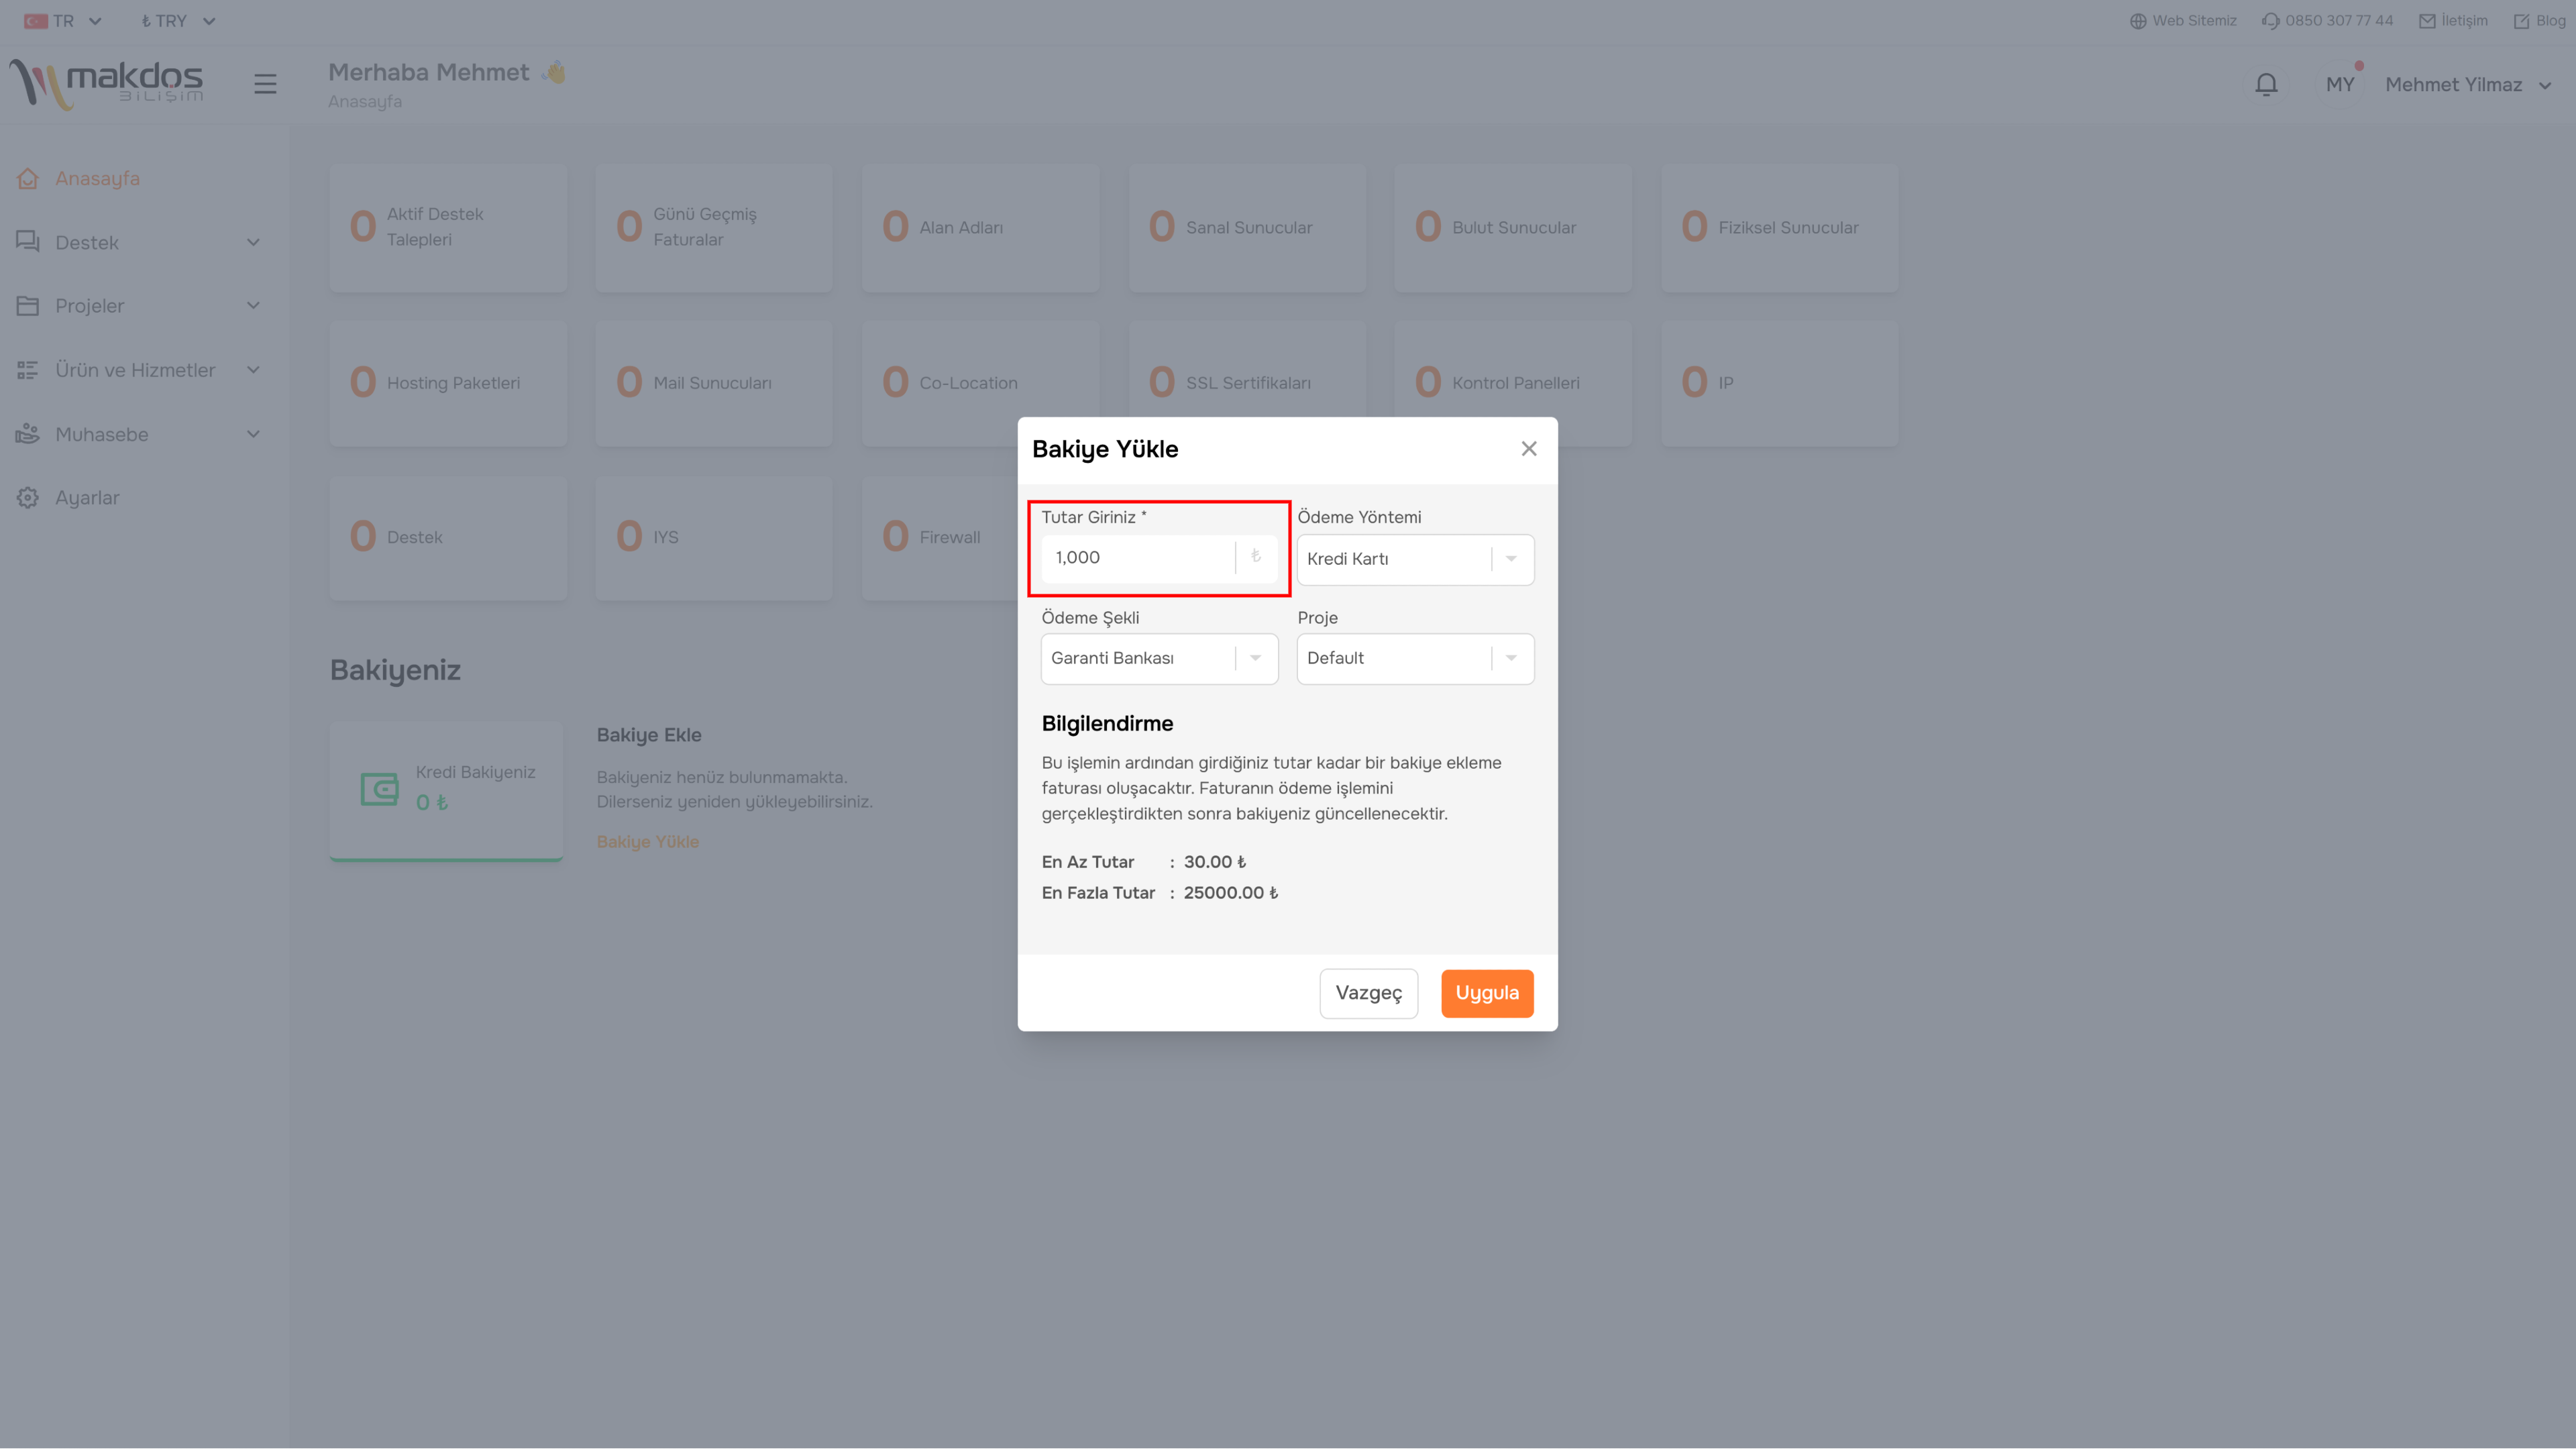Toggle the hamburger sidebar menu icon

pyautogui.click(x=265, y=84)
